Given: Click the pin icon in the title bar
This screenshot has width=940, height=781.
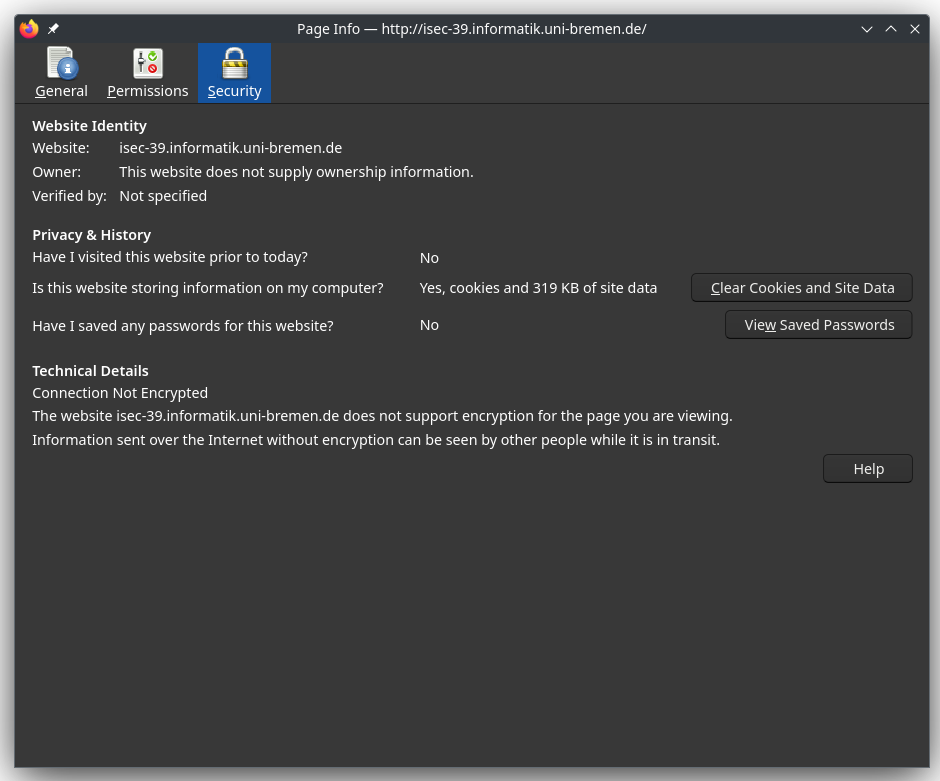Looking at the screenshot, I should [53, 29].
